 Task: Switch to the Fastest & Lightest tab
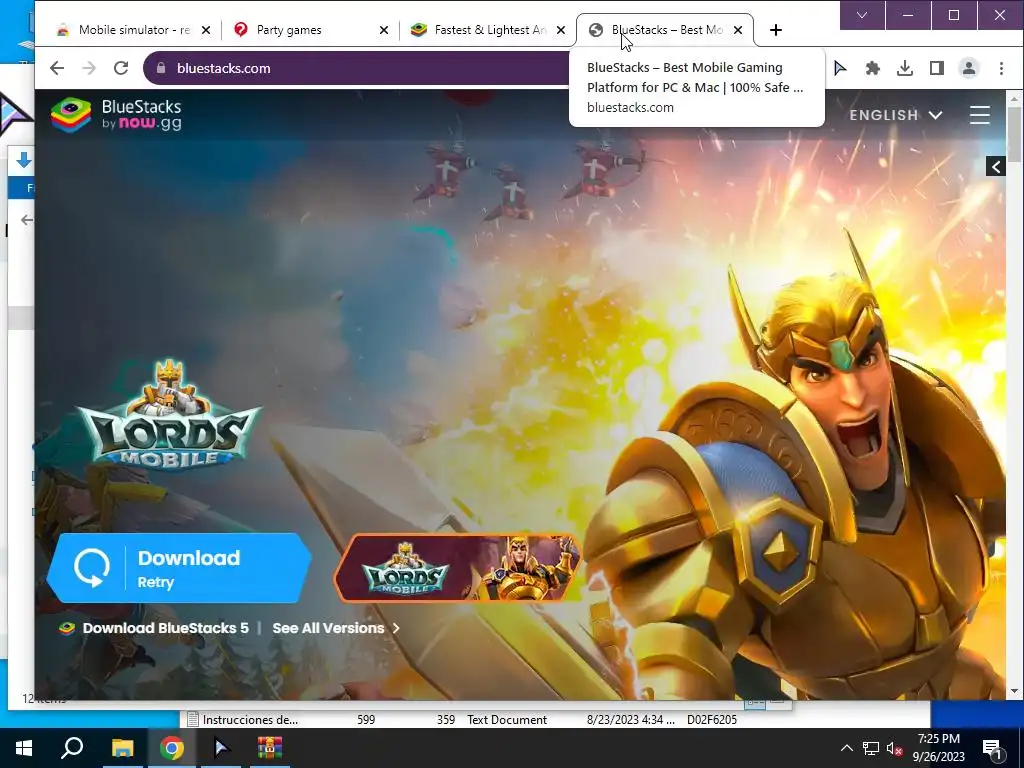pos(490,30)
